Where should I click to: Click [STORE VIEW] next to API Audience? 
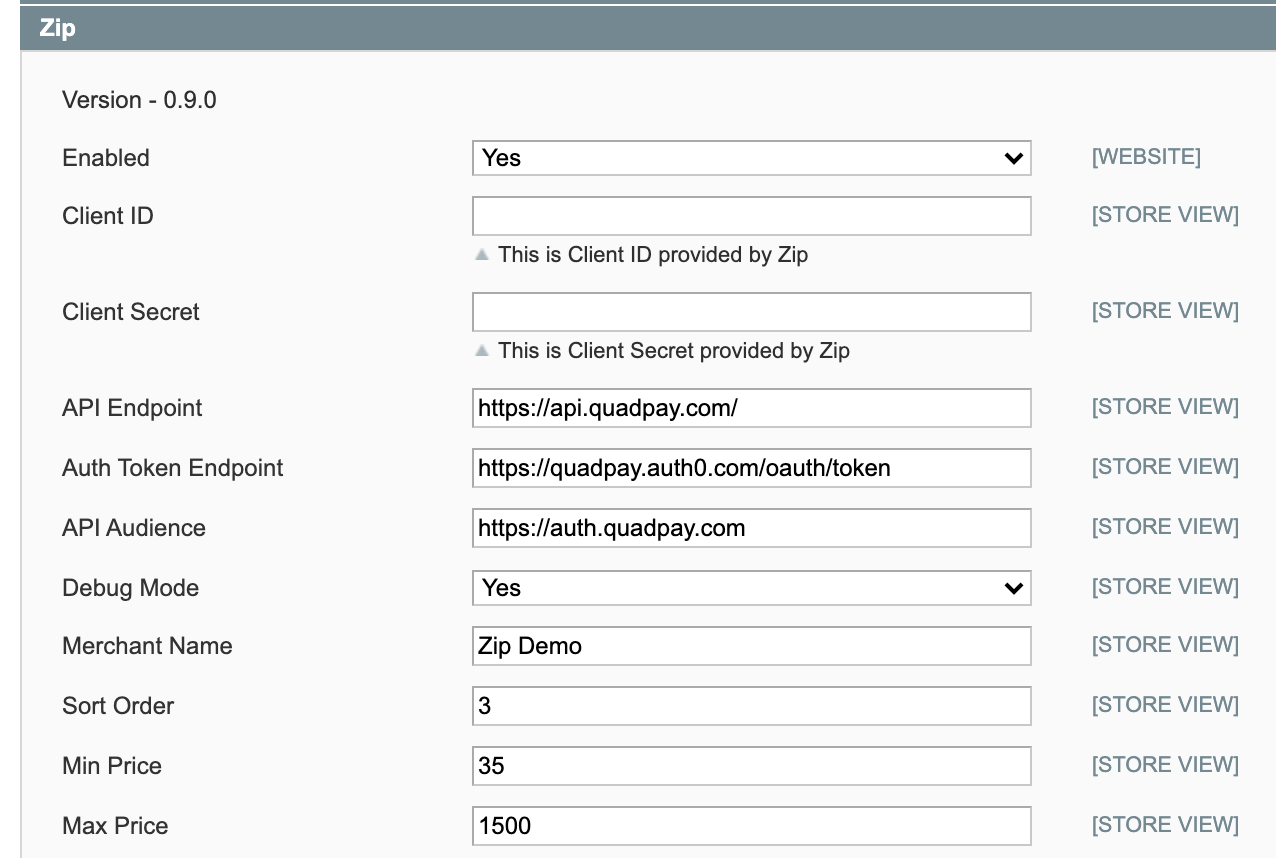(1165, 527)
